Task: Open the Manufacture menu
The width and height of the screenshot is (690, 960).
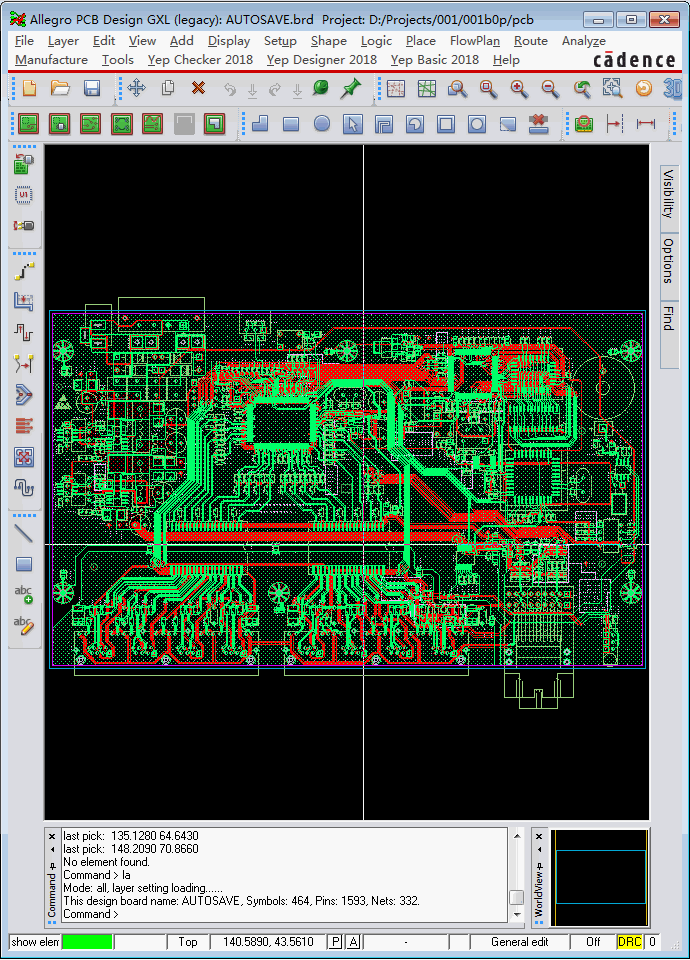Action: (x=51, y=60)
